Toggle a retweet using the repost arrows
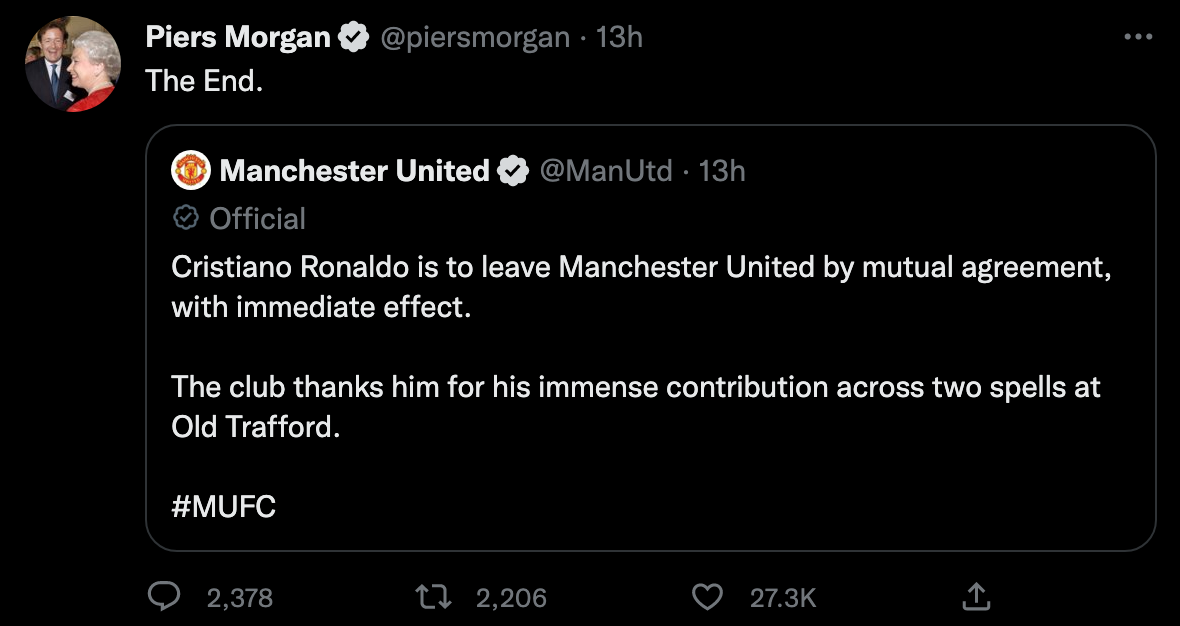 [432, 597]
